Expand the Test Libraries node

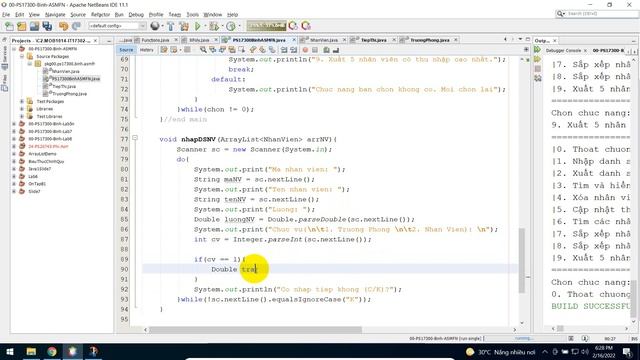pyautogui.click(x=22, y=116)
